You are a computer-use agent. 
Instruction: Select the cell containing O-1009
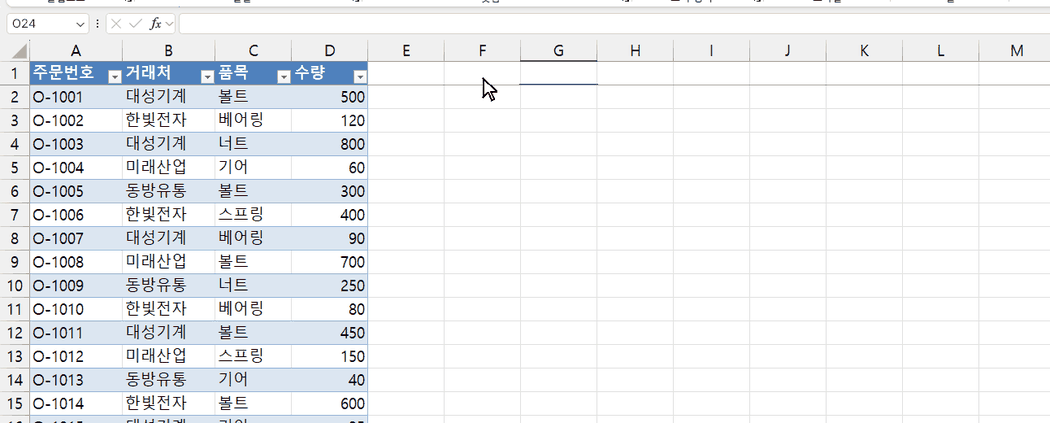[x=76, y=285]
